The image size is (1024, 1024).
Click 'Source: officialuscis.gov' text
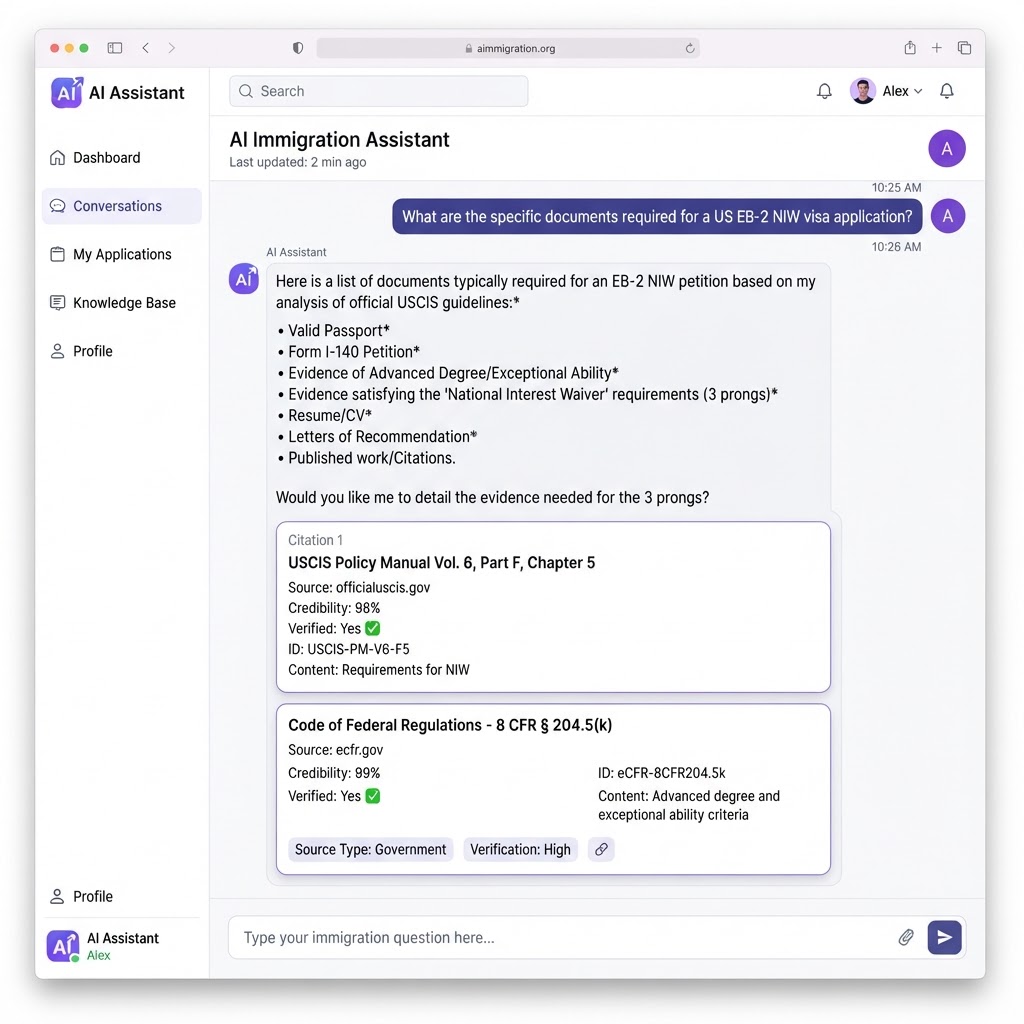tap(359, 587)
